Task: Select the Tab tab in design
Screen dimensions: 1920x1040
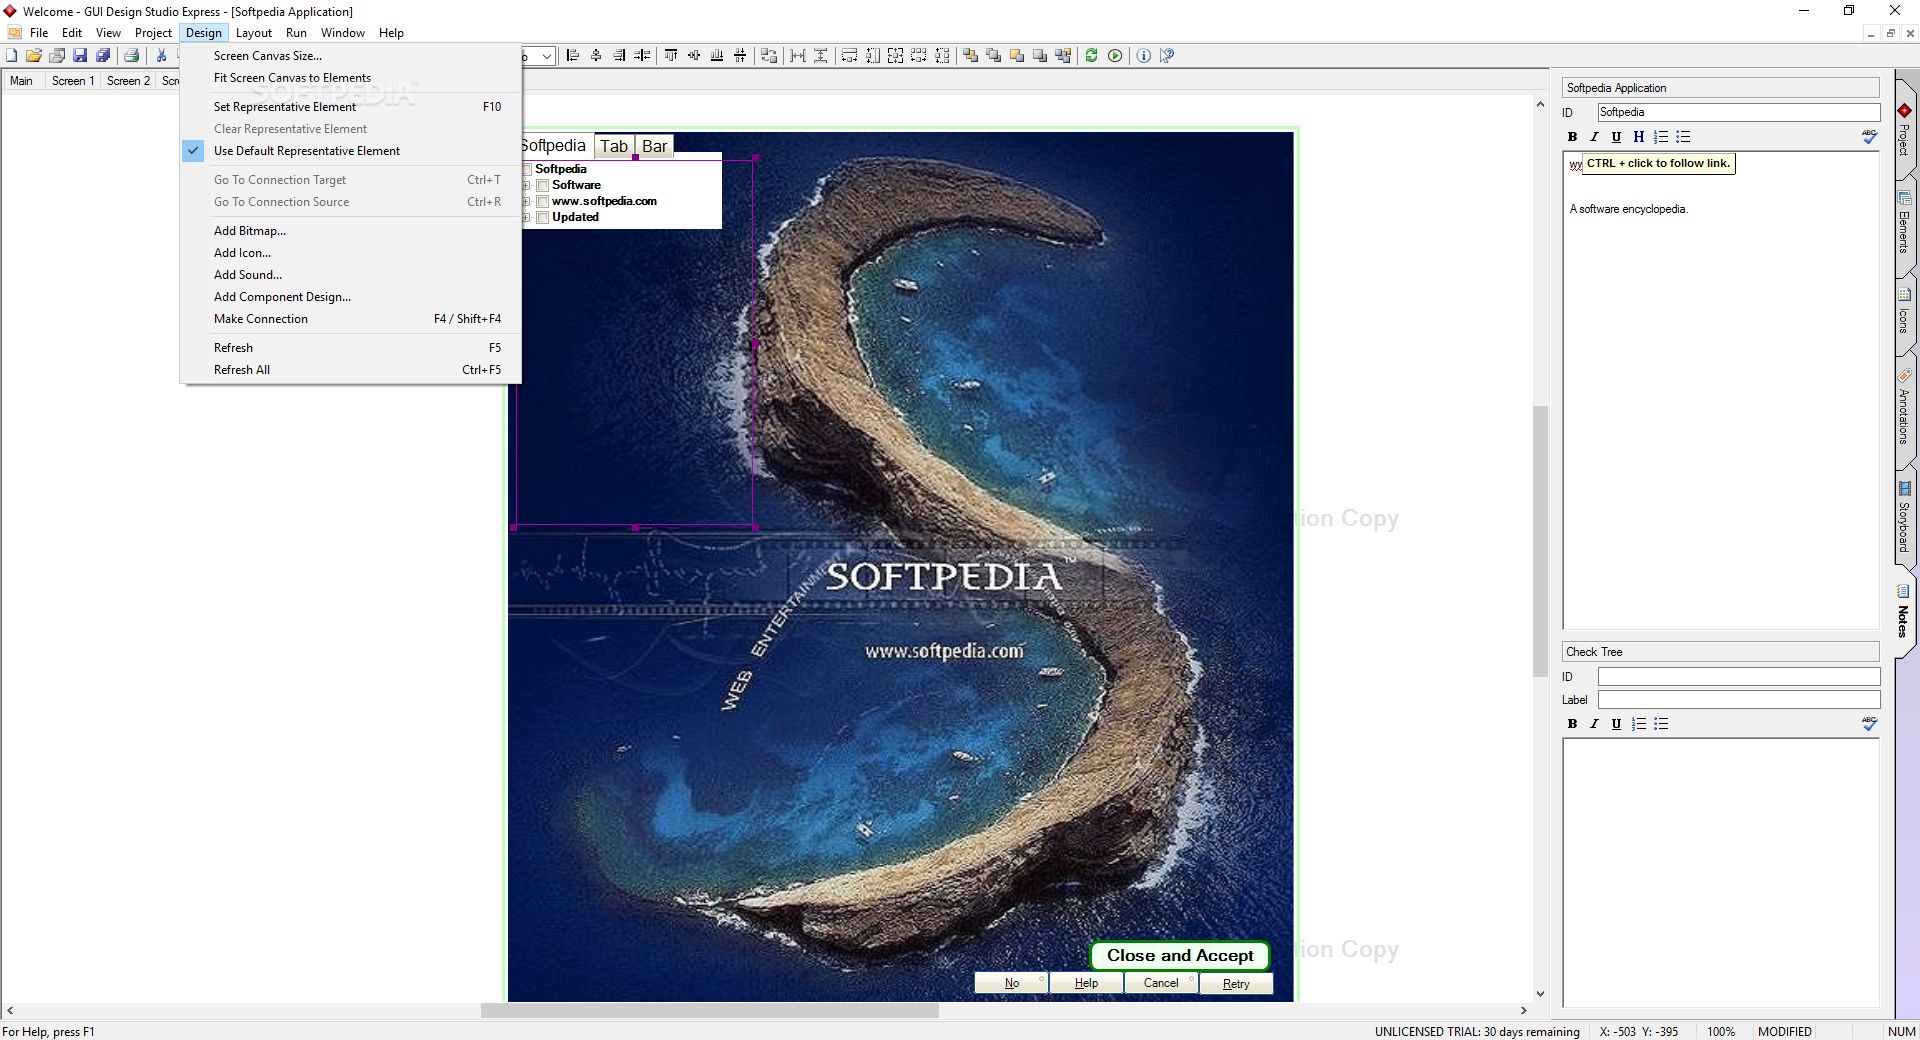Action: (614, 146)
